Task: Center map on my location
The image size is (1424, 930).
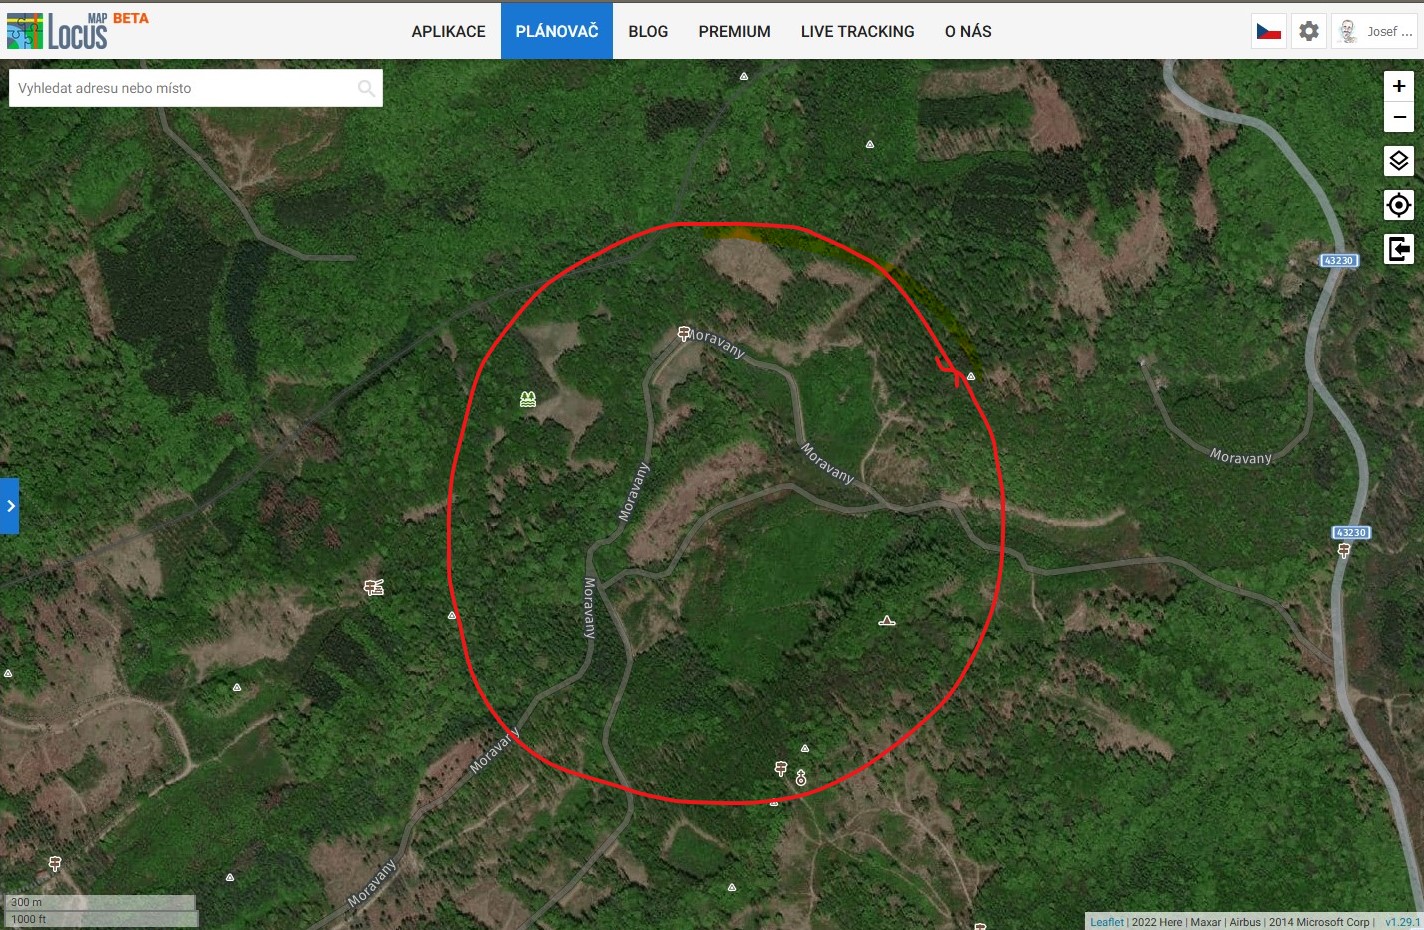Action: tap(1398, 205)
